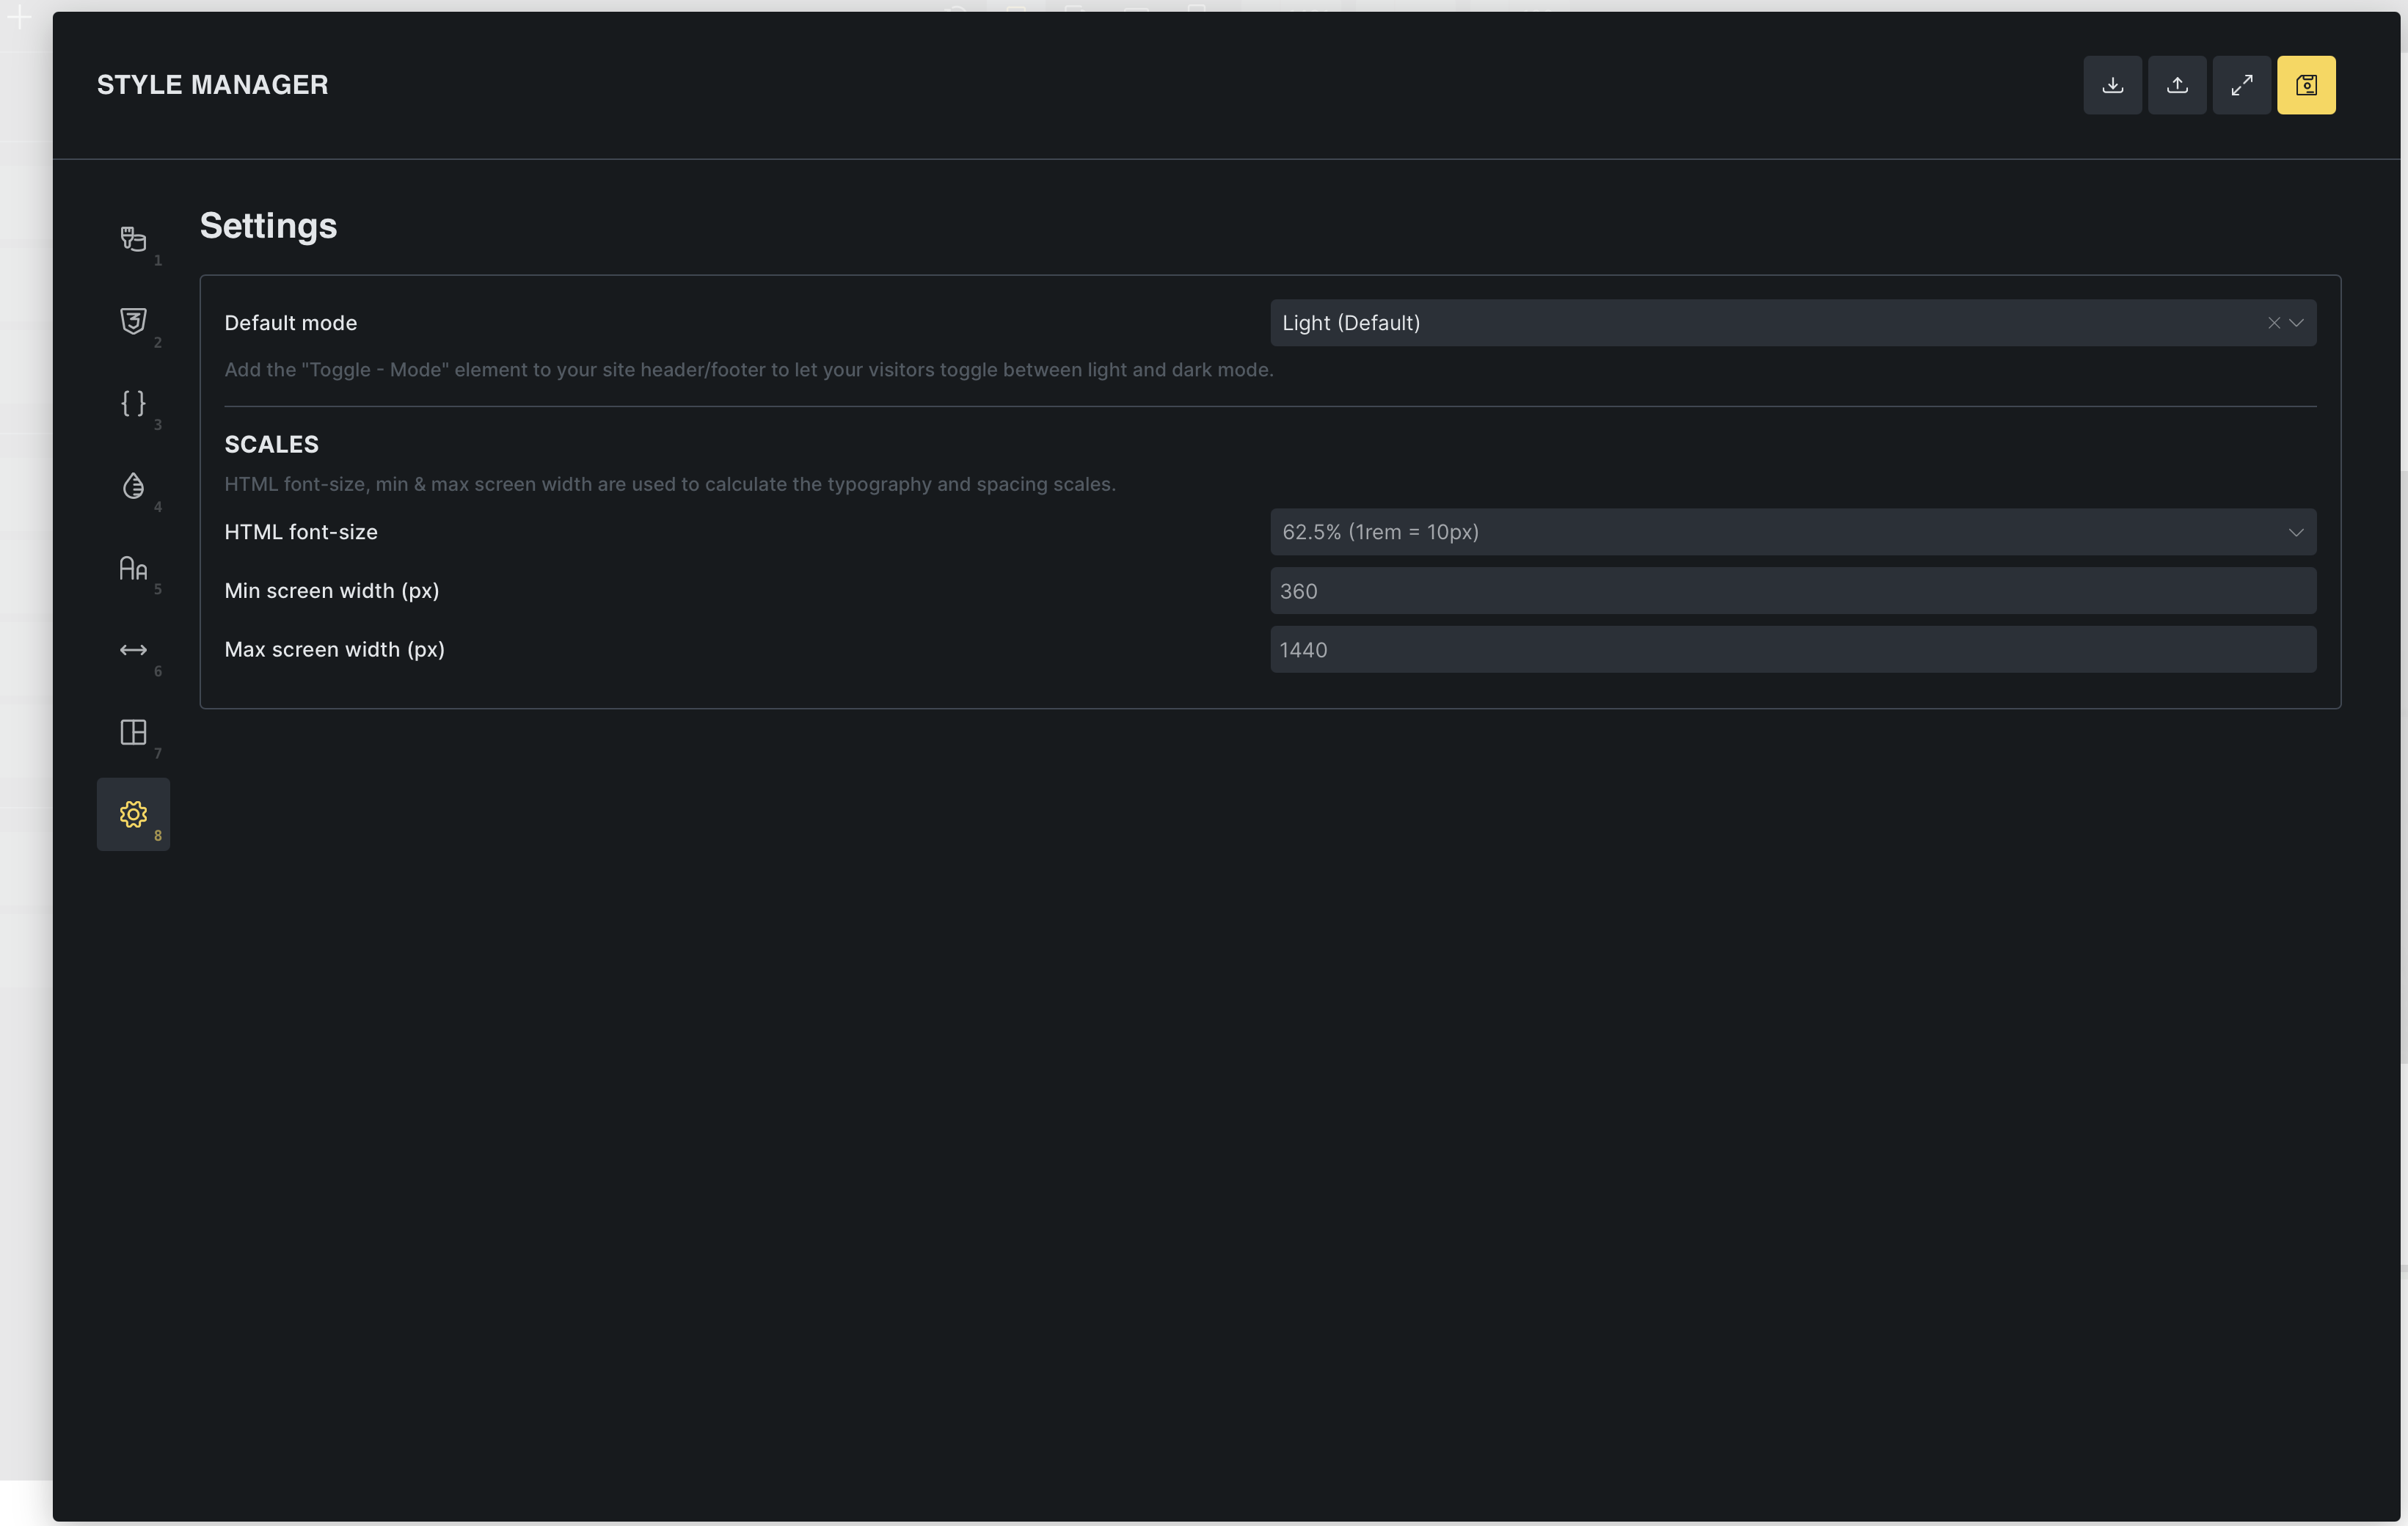Image resolution: width=2408 pixels, height=1526 pixels.
Task: Open the Aa typography tab
Action: click(133, 568)
